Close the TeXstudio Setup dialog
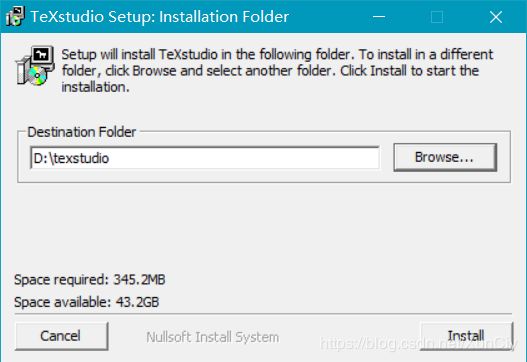This screenshot has width=527, height=362. click(496, 16)
